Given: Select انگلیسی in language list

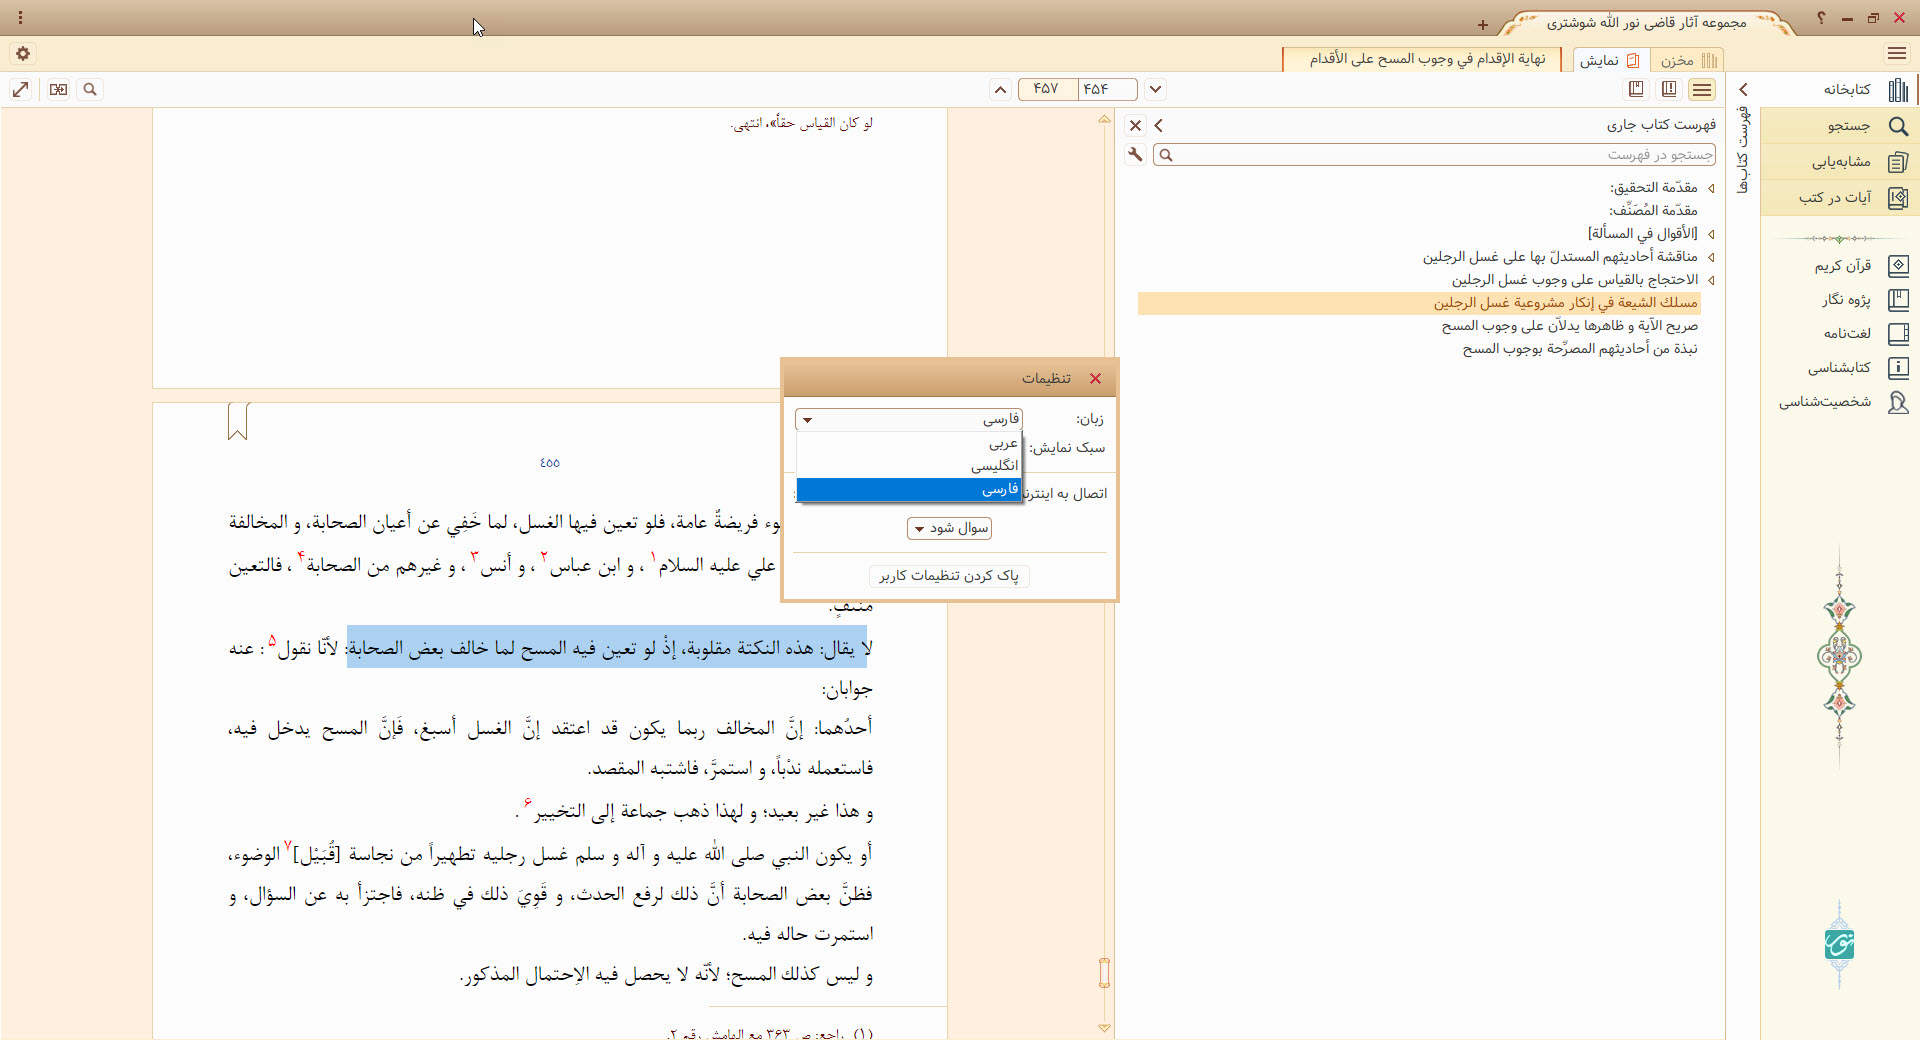Looking at the screenshot, I should (x=908, y=466).
